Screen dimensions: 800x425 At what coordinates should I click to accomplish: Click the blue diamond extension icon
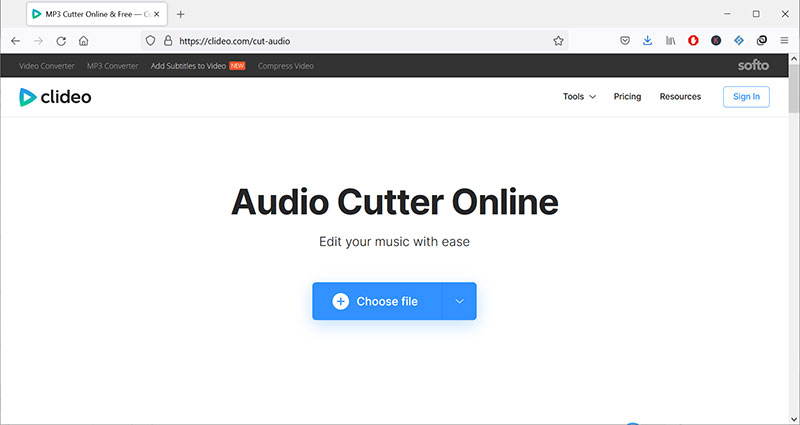coord(739,41)
